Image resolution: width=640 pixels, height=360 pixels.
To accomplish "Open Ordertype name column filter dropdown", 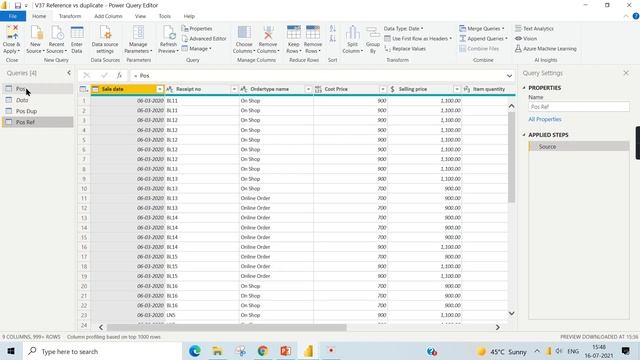I will pos(308,89).
